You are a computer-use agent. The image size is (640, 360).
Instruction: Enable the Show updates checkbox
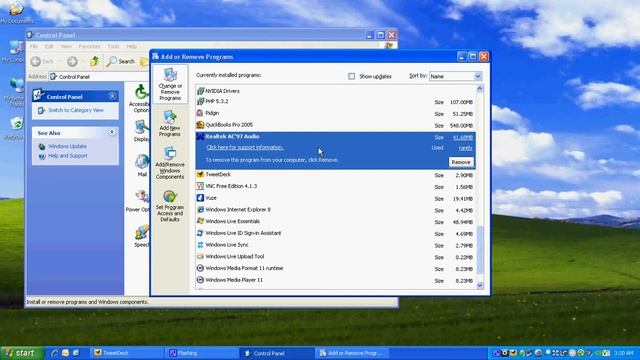click(x=351, y=76)
